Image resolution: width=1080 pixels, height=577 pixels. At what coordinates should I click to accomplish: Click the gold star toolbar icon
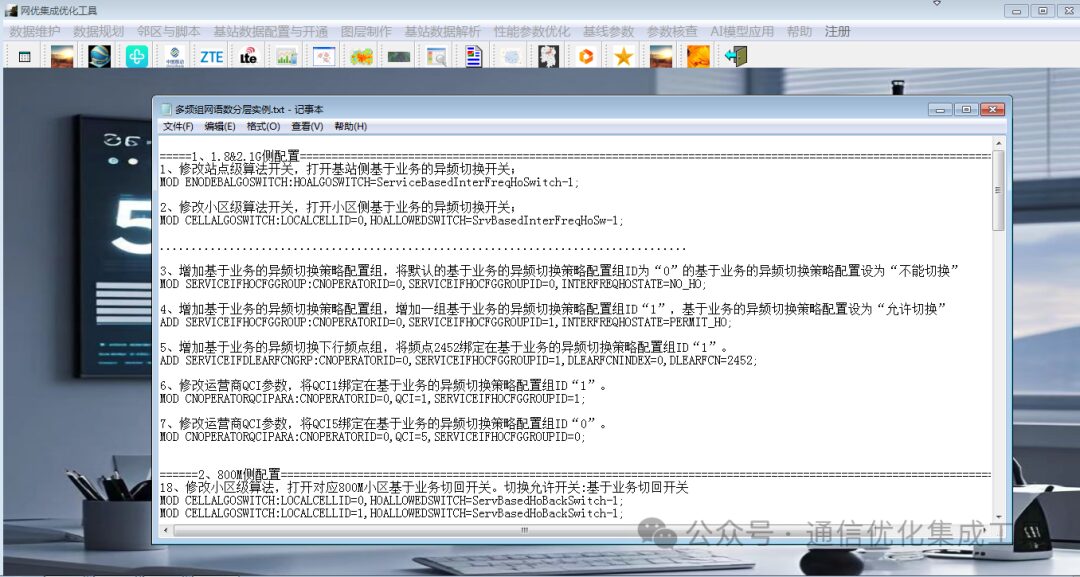(624, 56)
